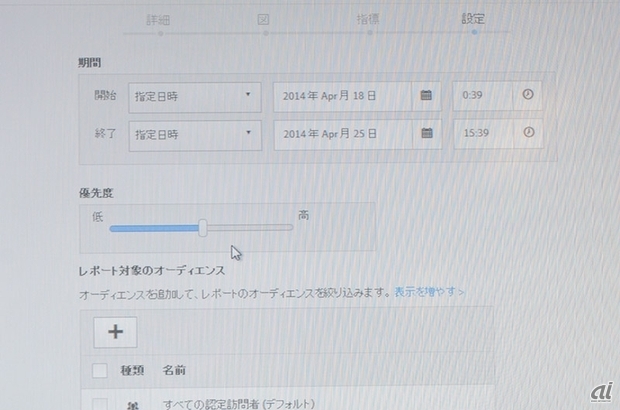Open the 終了 指定日時 dropdown
The image size is (620, 410).
point(195,135)
